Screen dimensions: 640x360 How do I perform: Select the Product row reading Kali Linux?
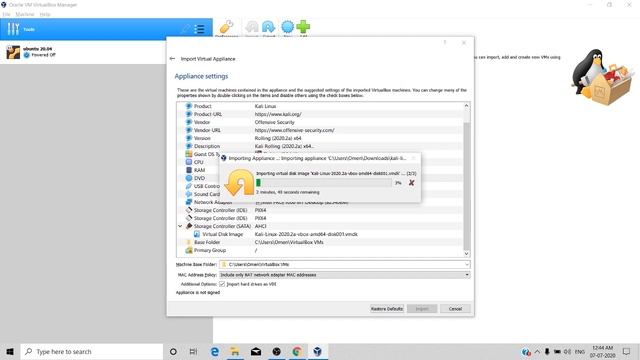coord(320,106)
